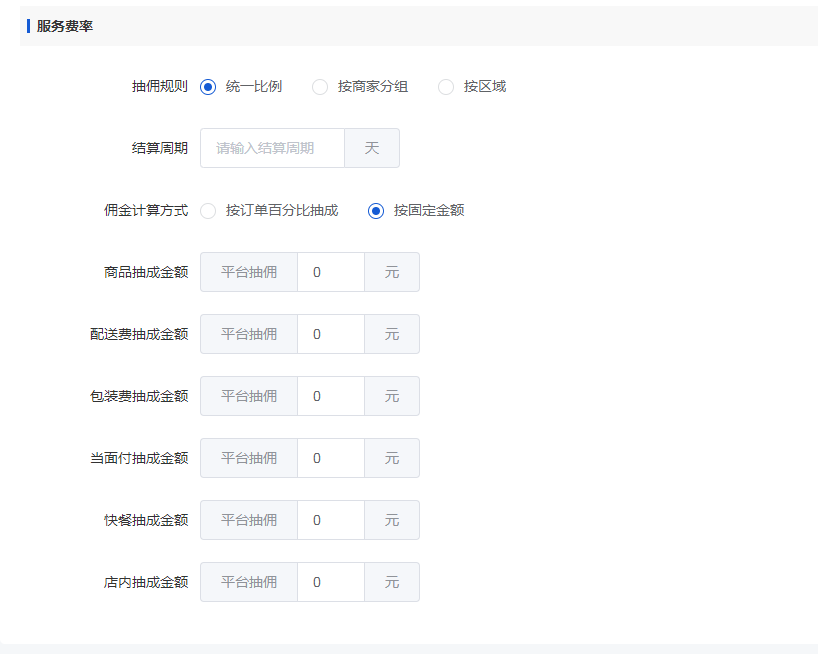Click 平台抽佣 prefix in 当面付抽成金额 row
This screenshot has height=654, width=818.
coord(249,458)
